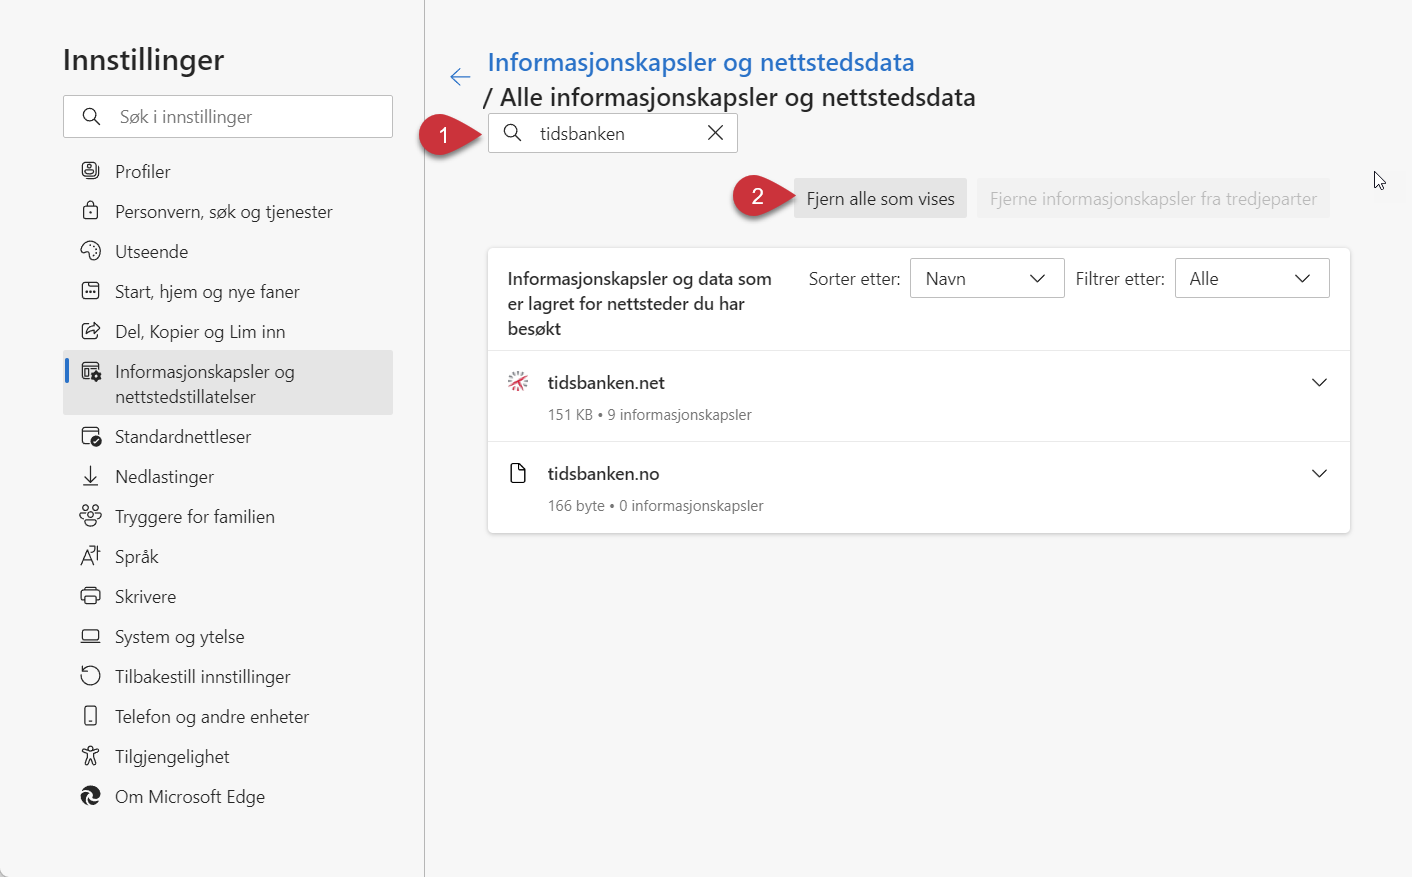Image resolution: width=1412 pixels, height=877 pixels.
Task: Click the Nedlastinger download arrow icon
Action: pyautogui.click(x=90, y=476)
